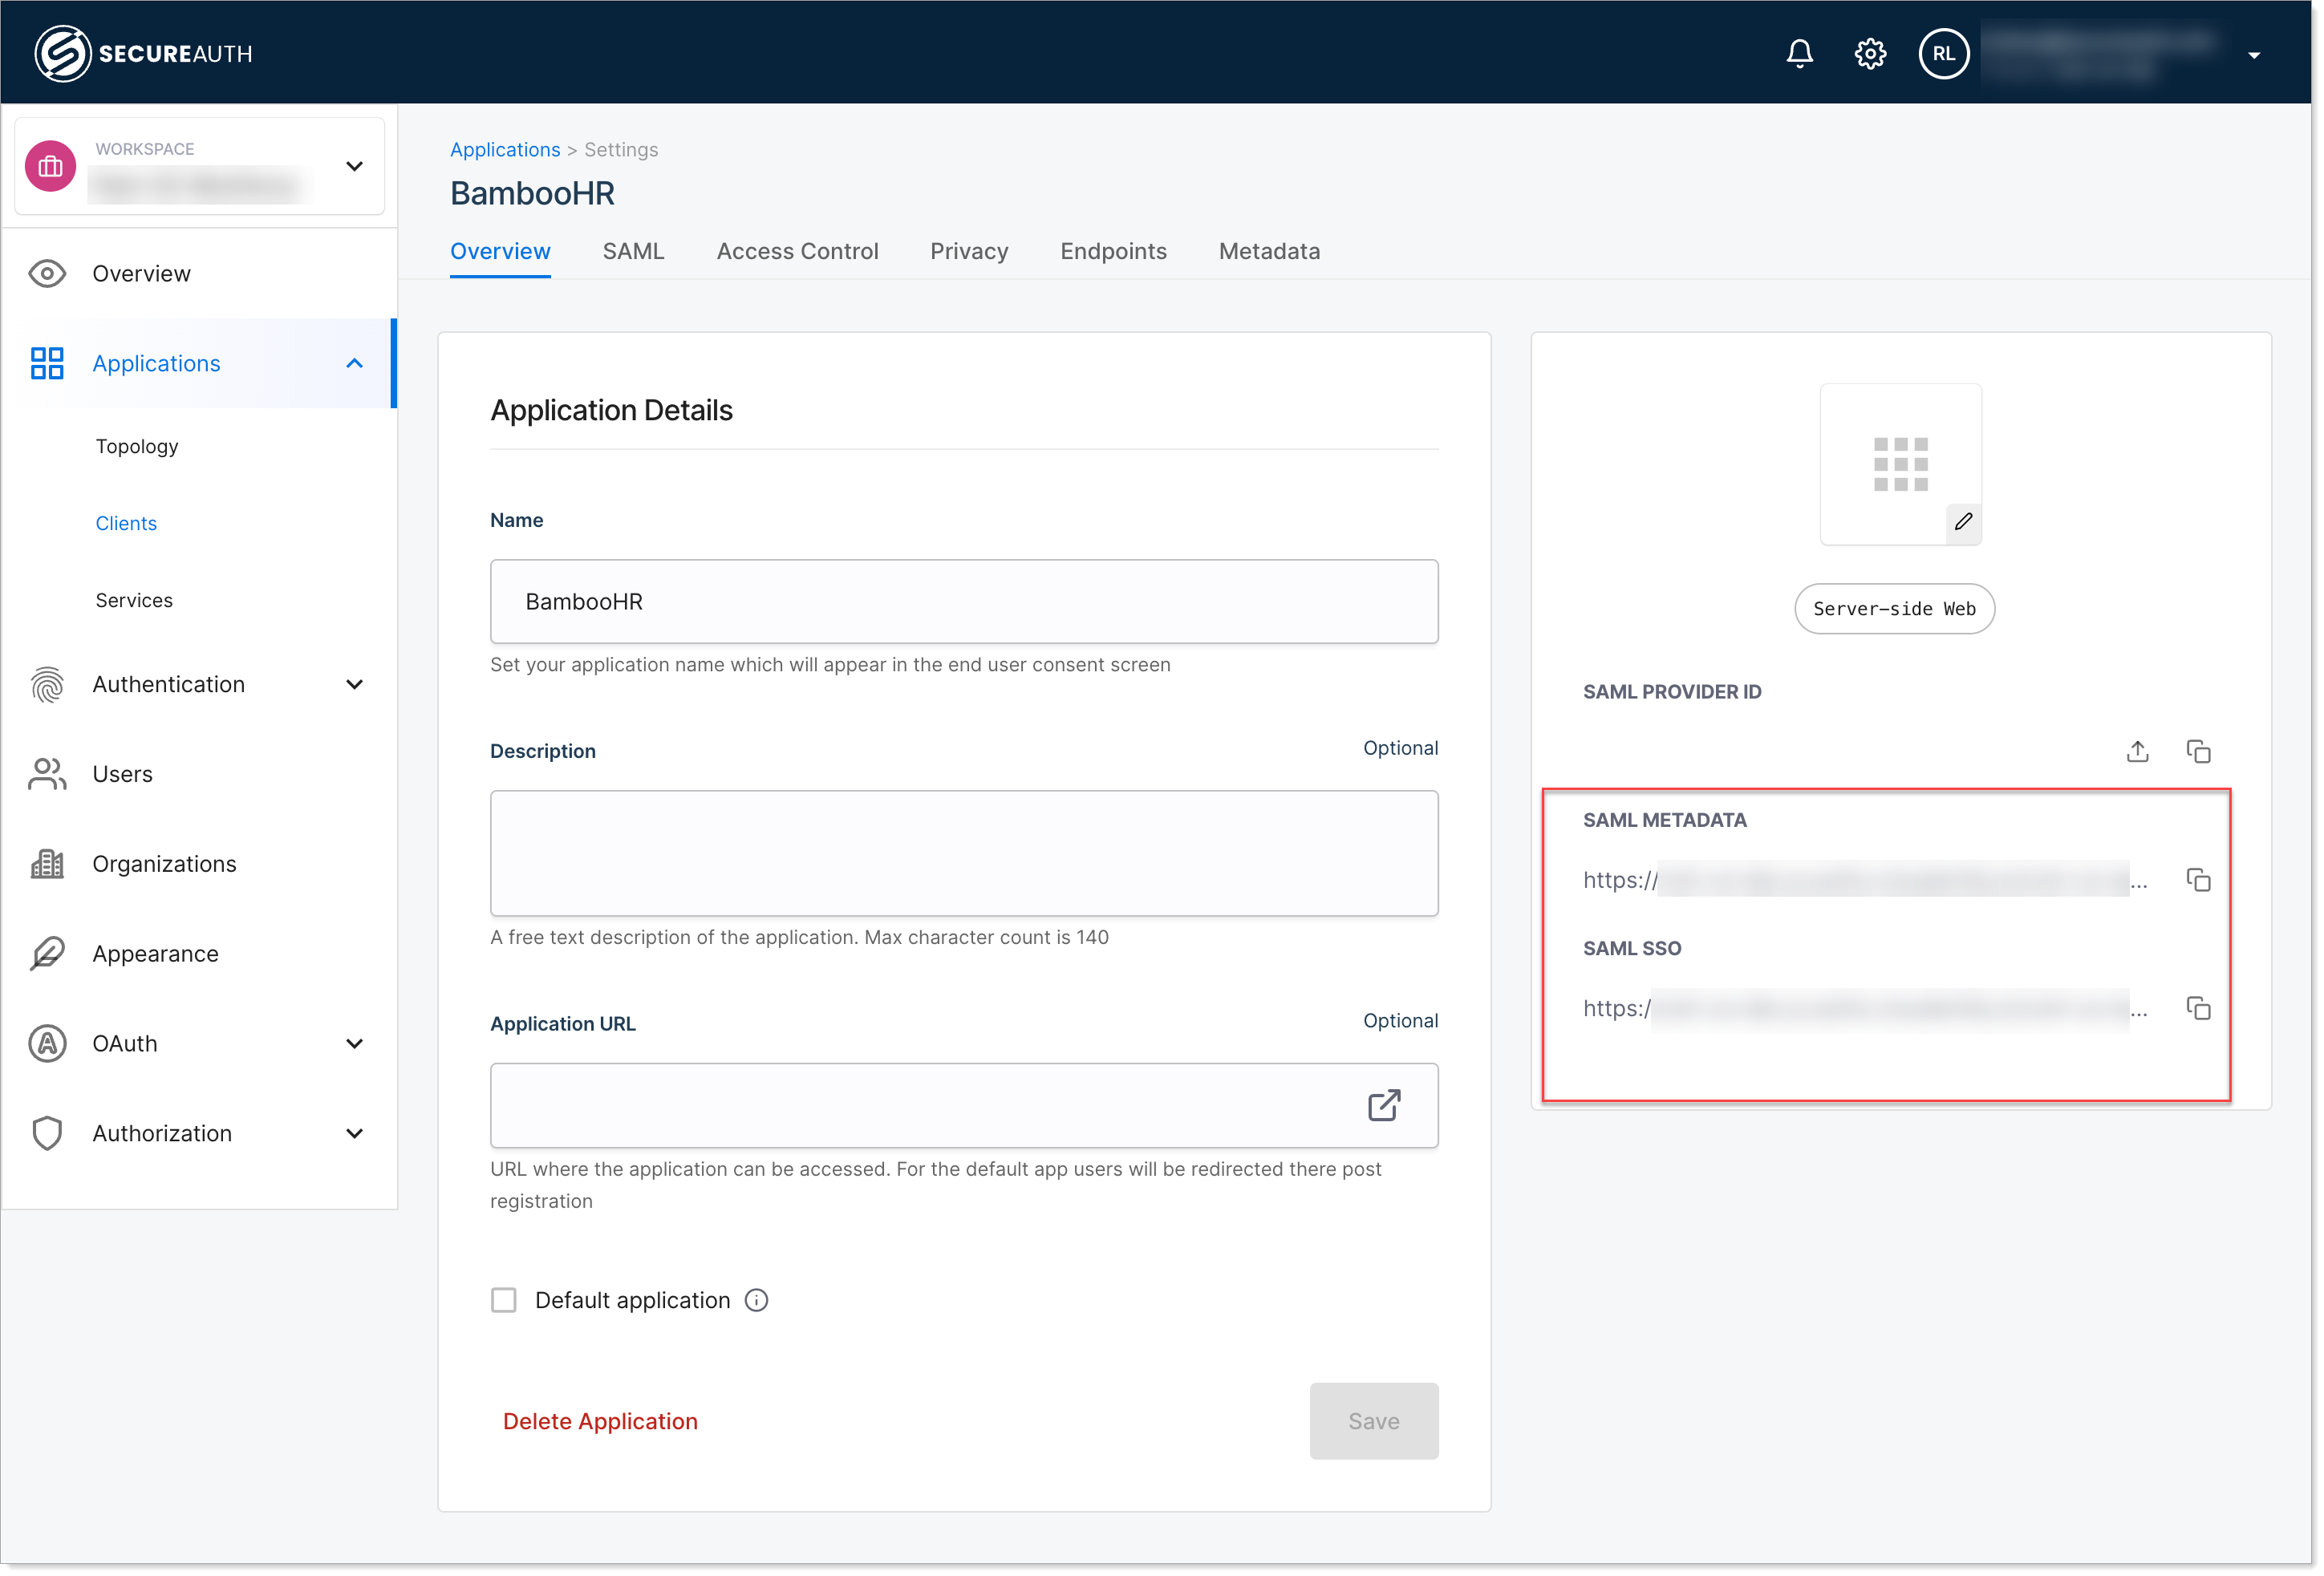
Task: Click the Server-side Web badge
Action: click(1894, 609)
